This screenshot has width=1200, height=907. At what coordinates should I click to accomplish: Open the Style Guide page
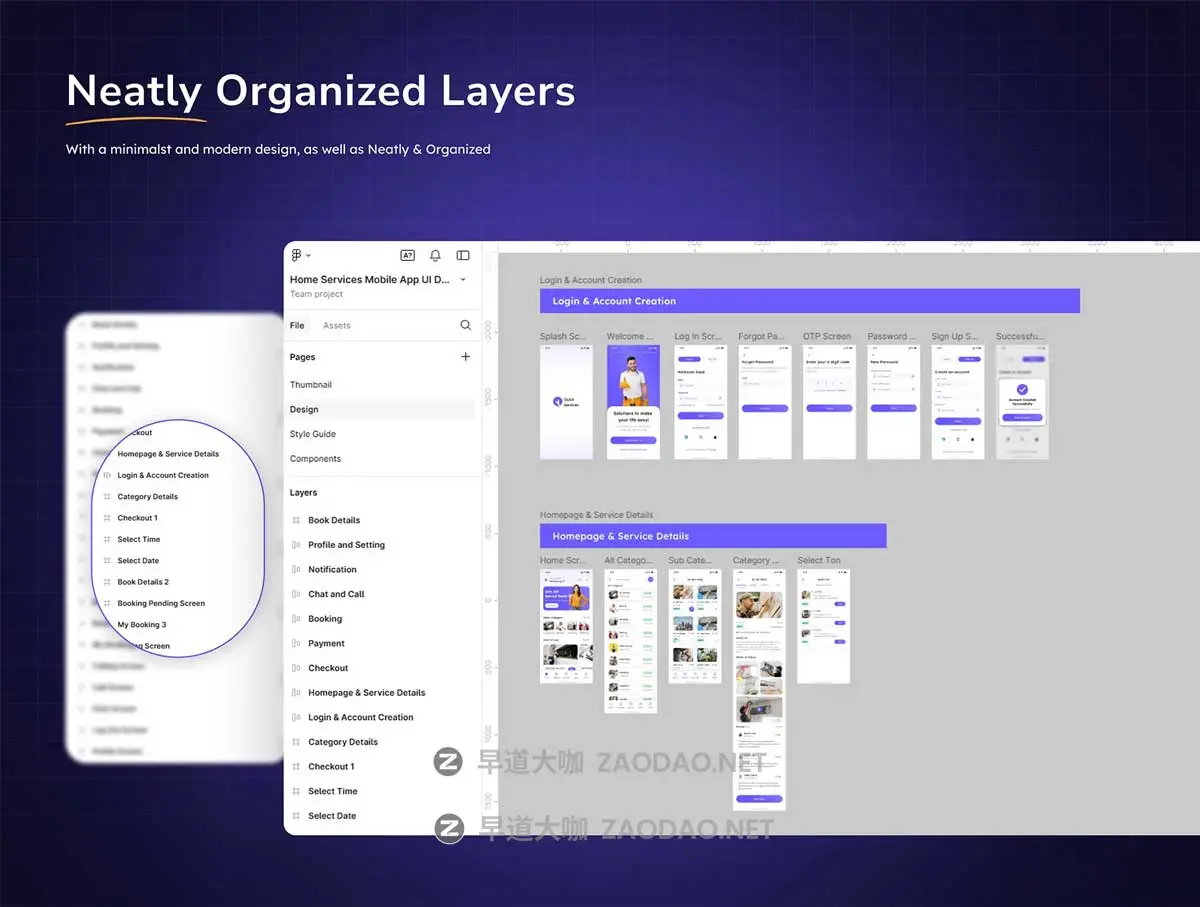(x=313, y=434)
